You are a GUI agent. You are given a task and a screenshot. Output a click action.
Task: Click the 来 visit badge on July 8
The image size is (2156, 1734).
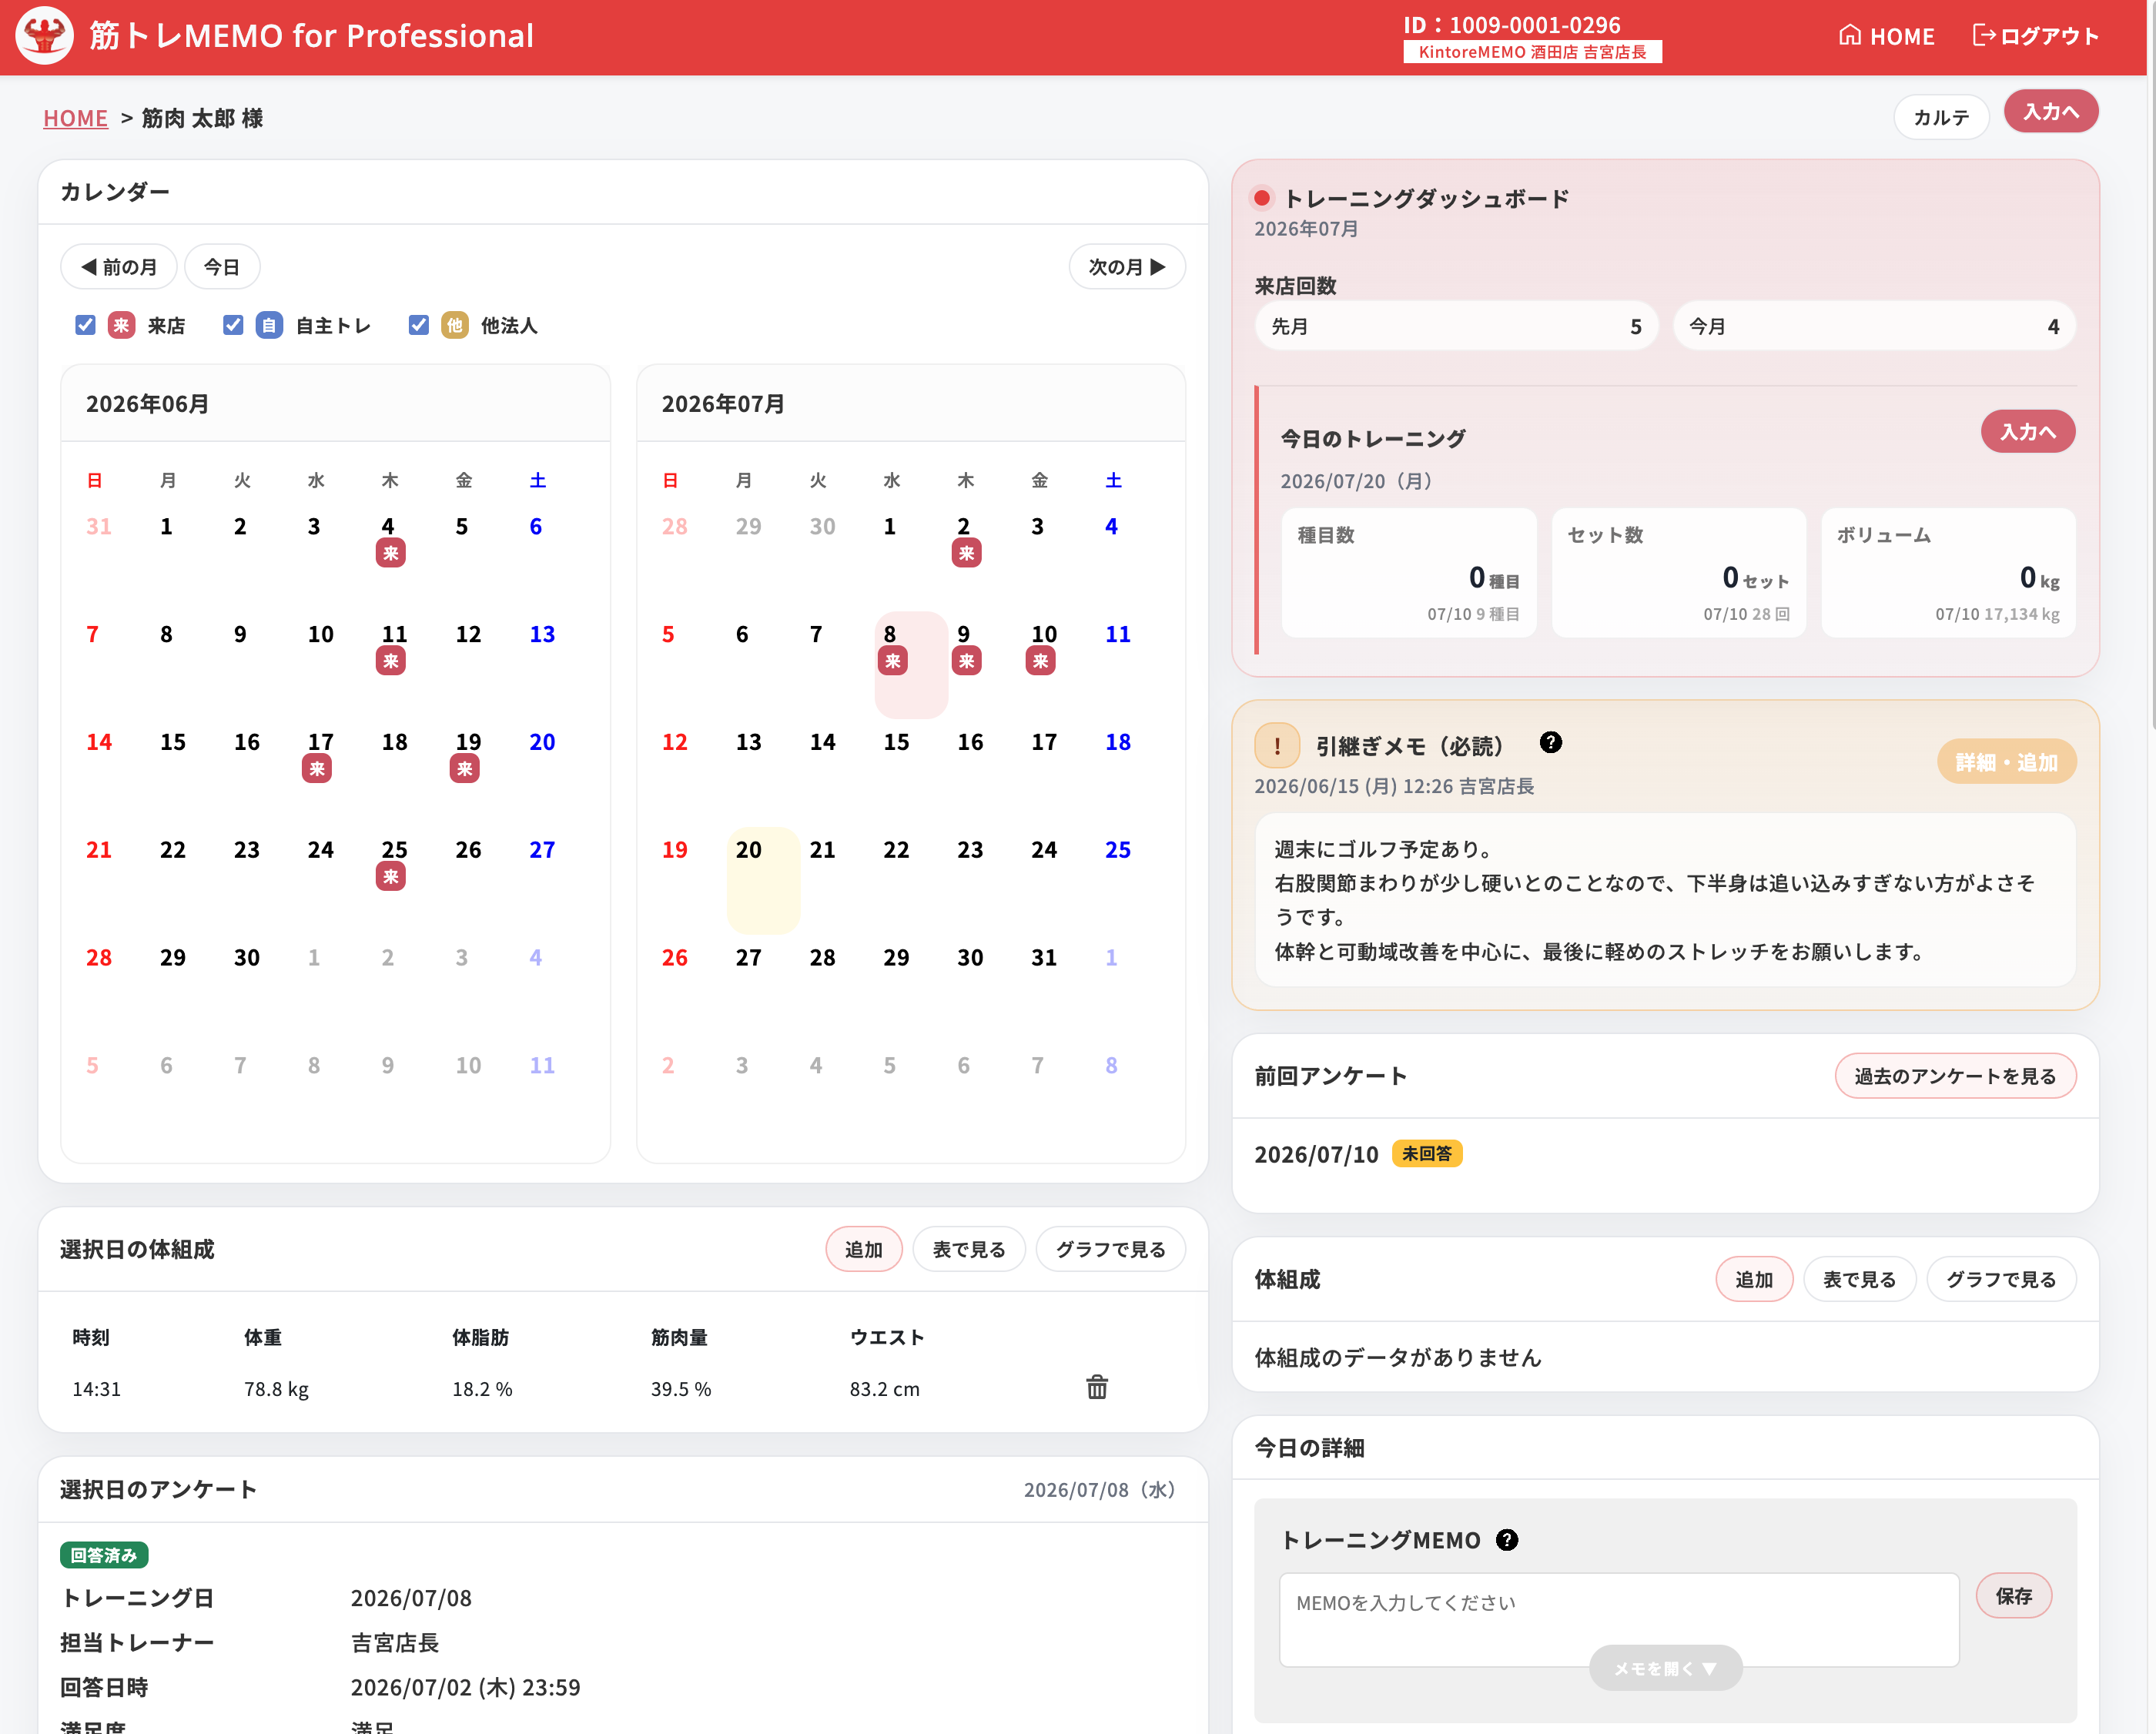892,661
